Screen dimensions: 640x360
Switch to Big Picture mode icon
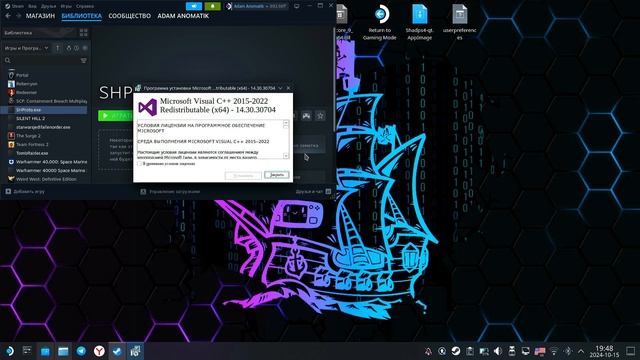(x=297, y=6)
